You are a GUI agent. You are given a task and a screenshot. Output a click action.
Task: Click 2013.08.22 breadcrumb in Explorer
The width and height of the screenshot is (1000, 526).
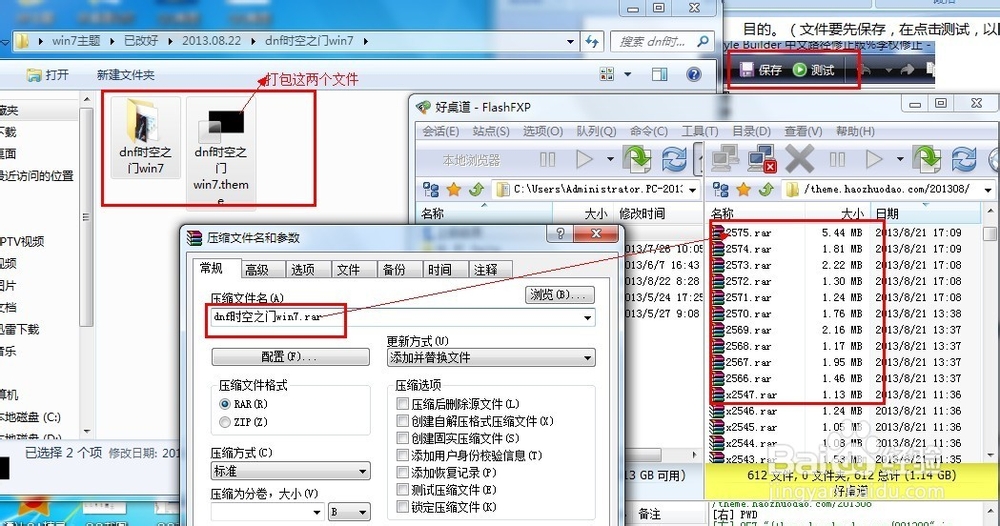[x=212, y=41]
